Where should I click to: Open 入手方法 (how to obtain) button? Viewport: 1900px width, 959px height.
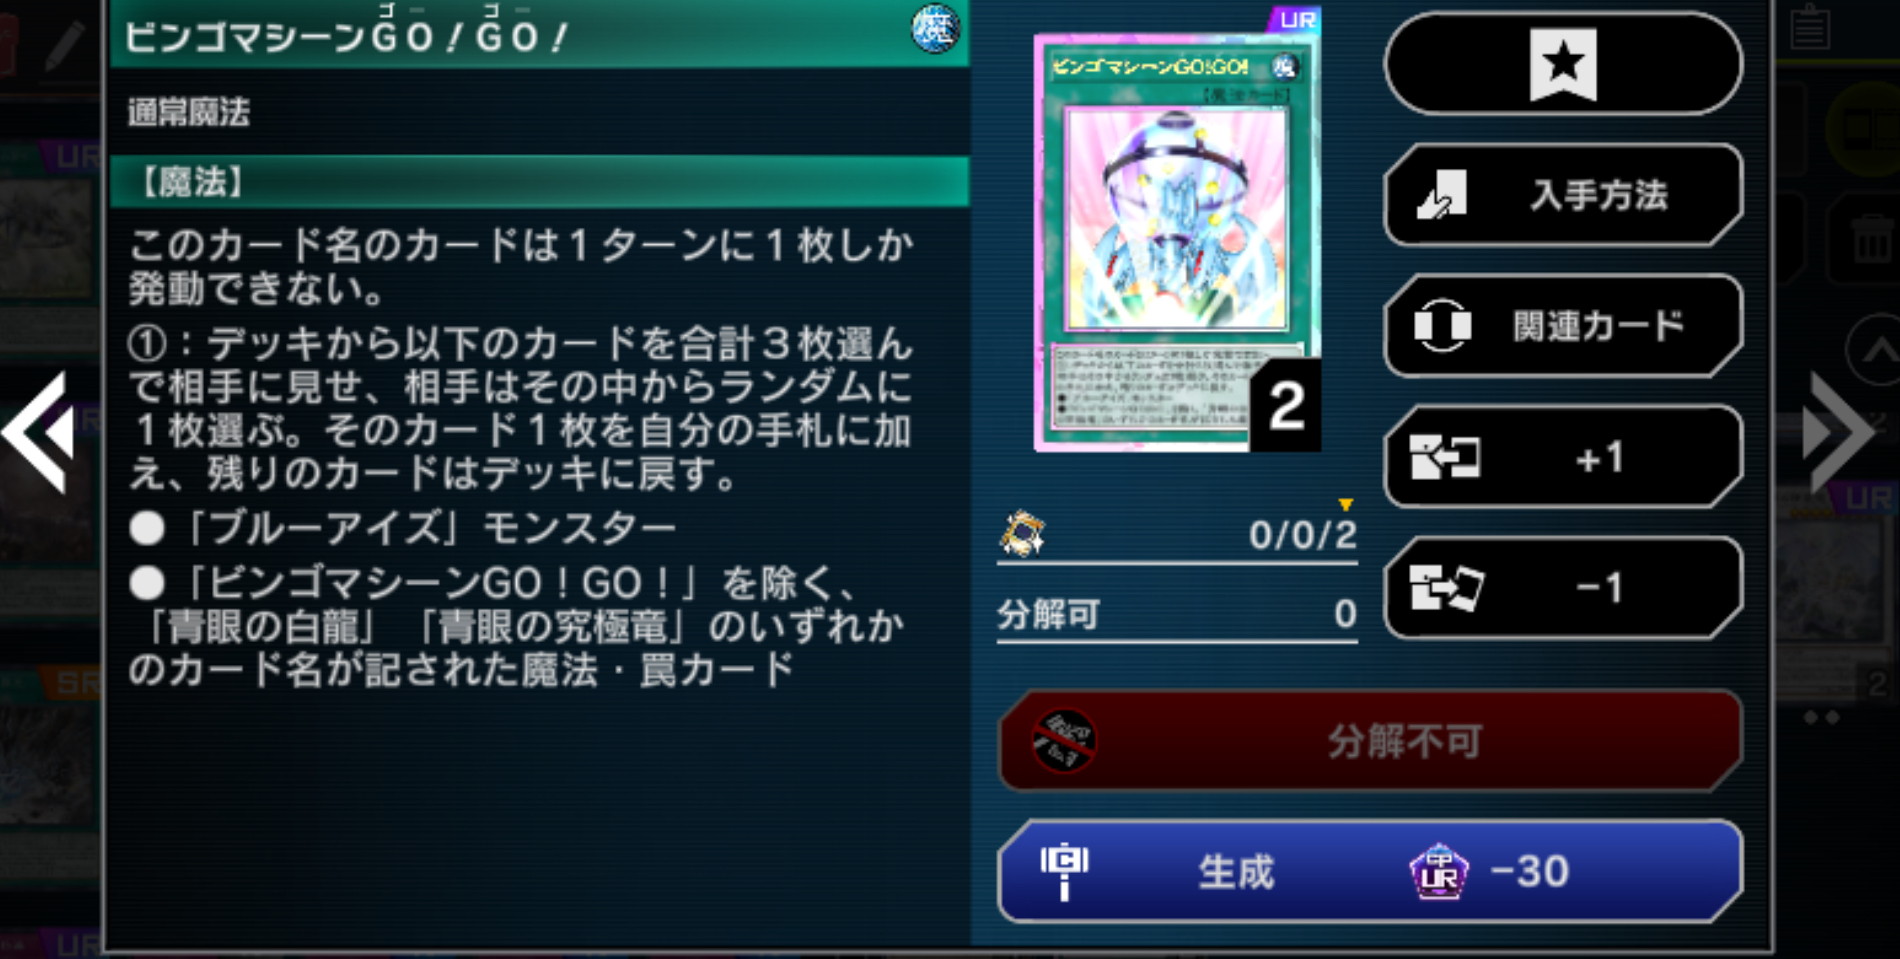click(1563, 195)
